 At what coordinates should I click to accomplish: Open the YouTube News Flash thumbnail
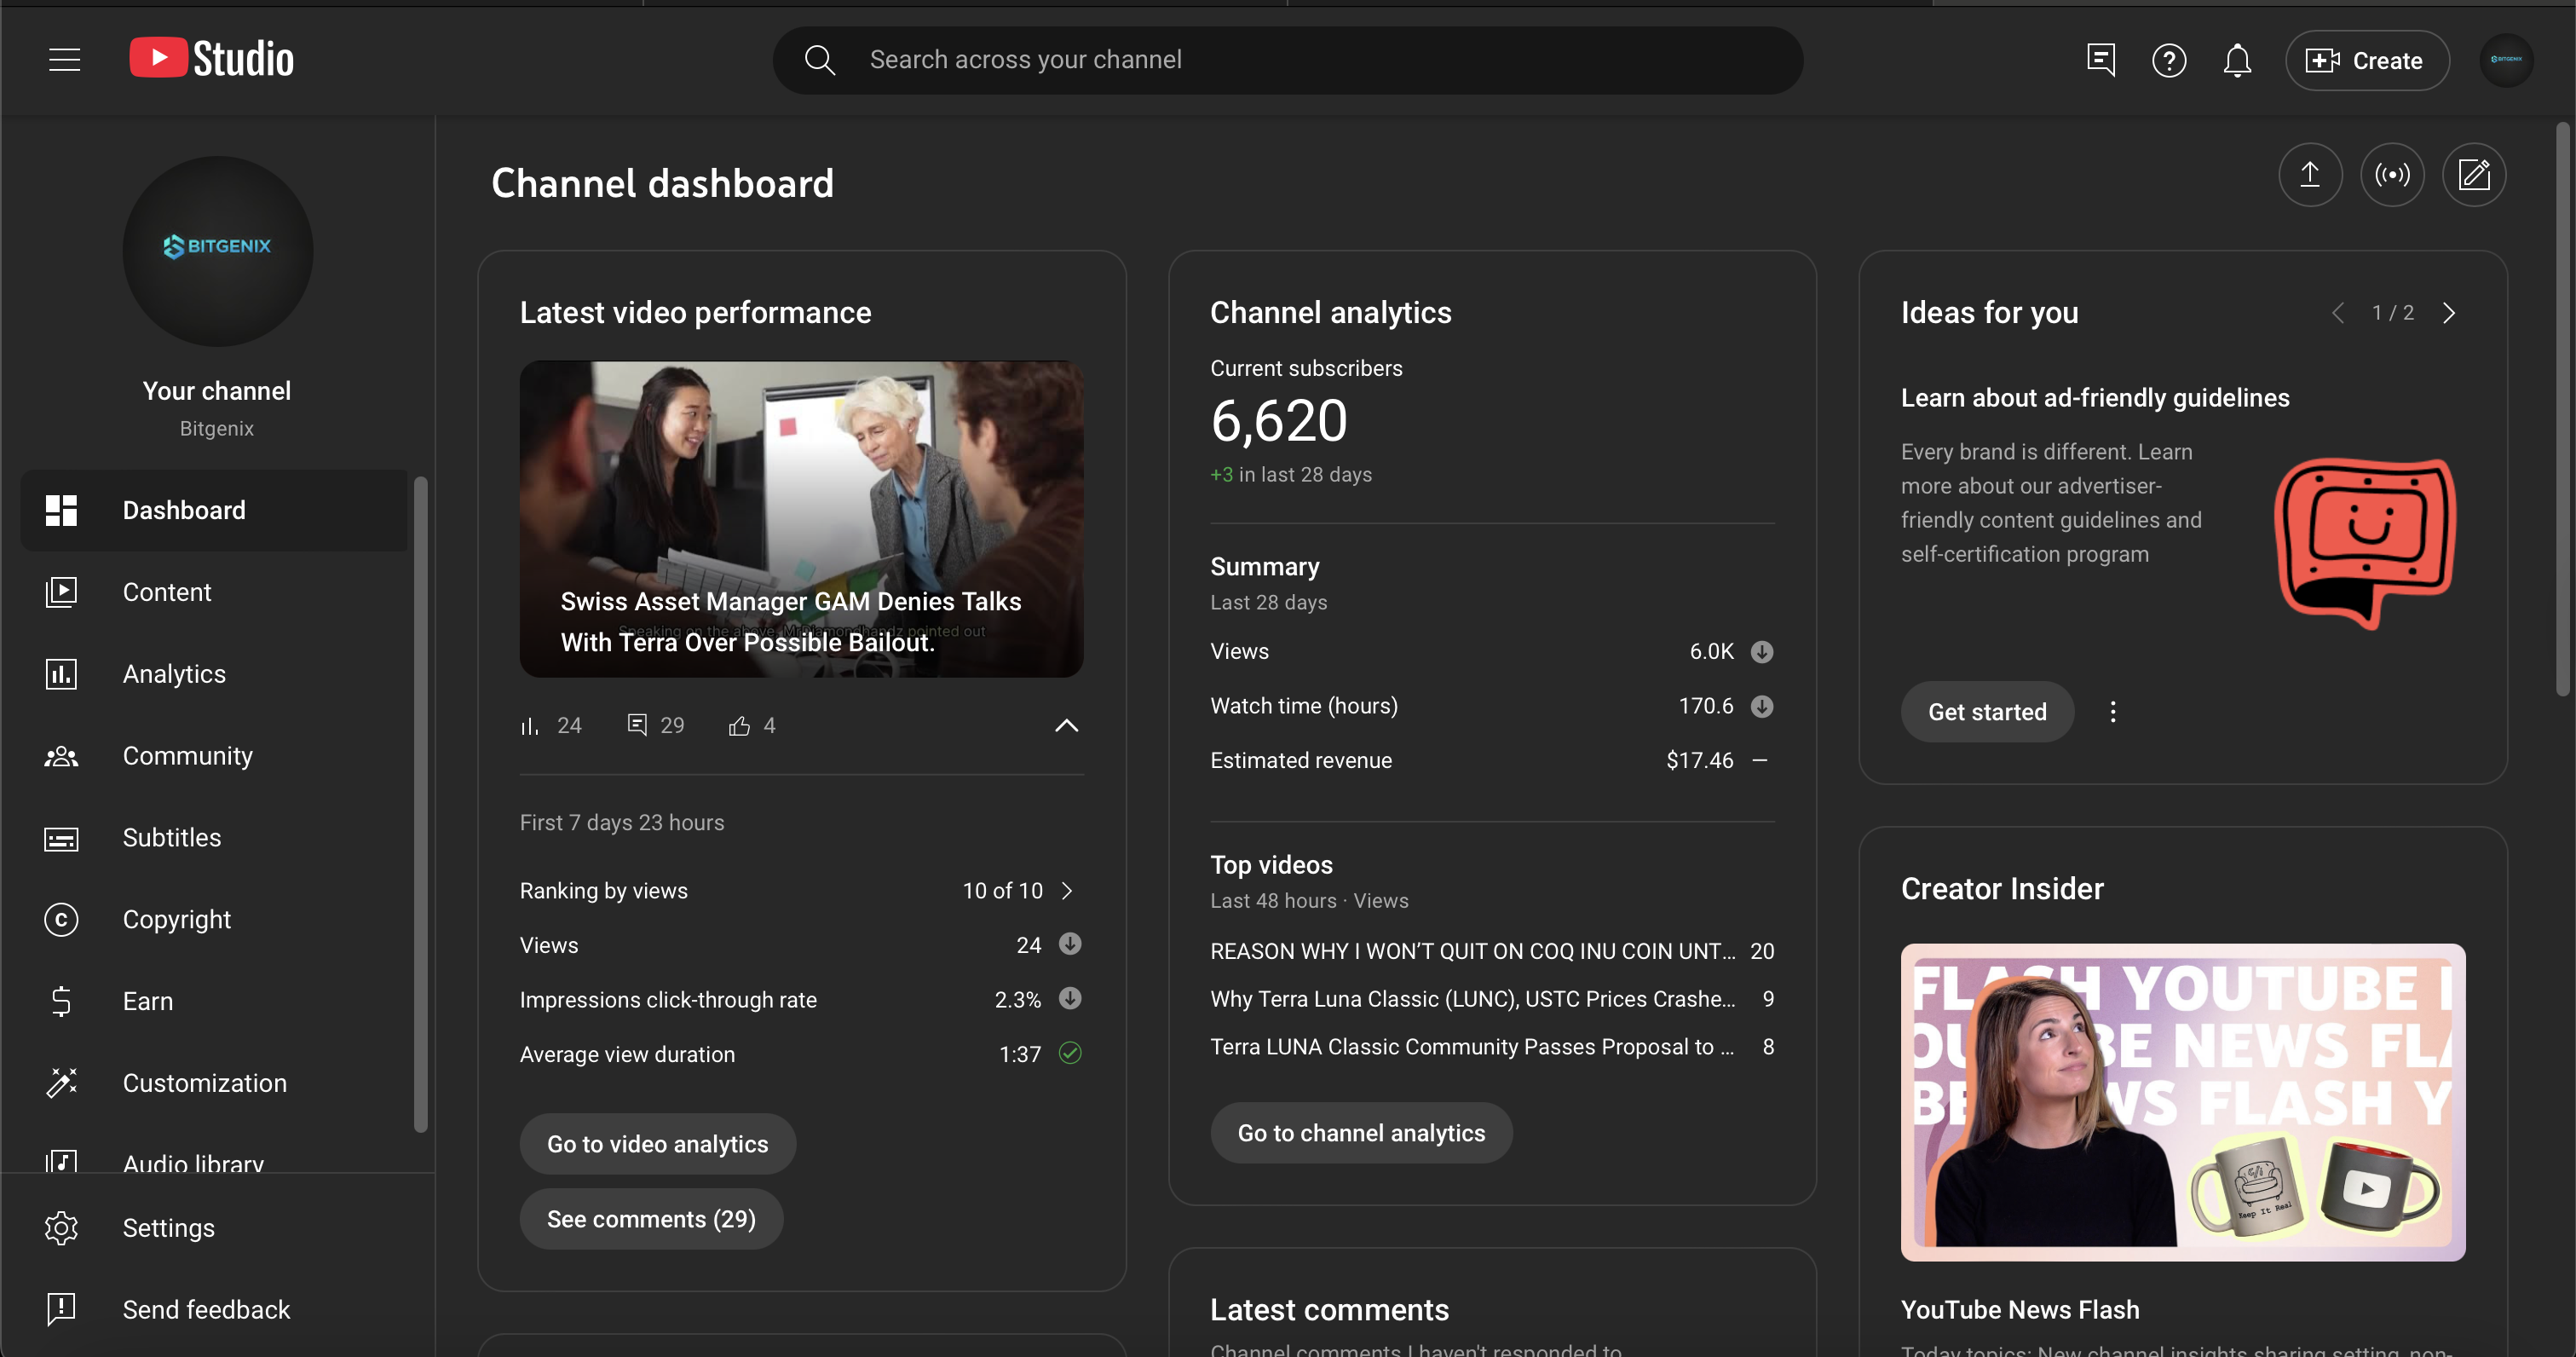(2183, 1102)
